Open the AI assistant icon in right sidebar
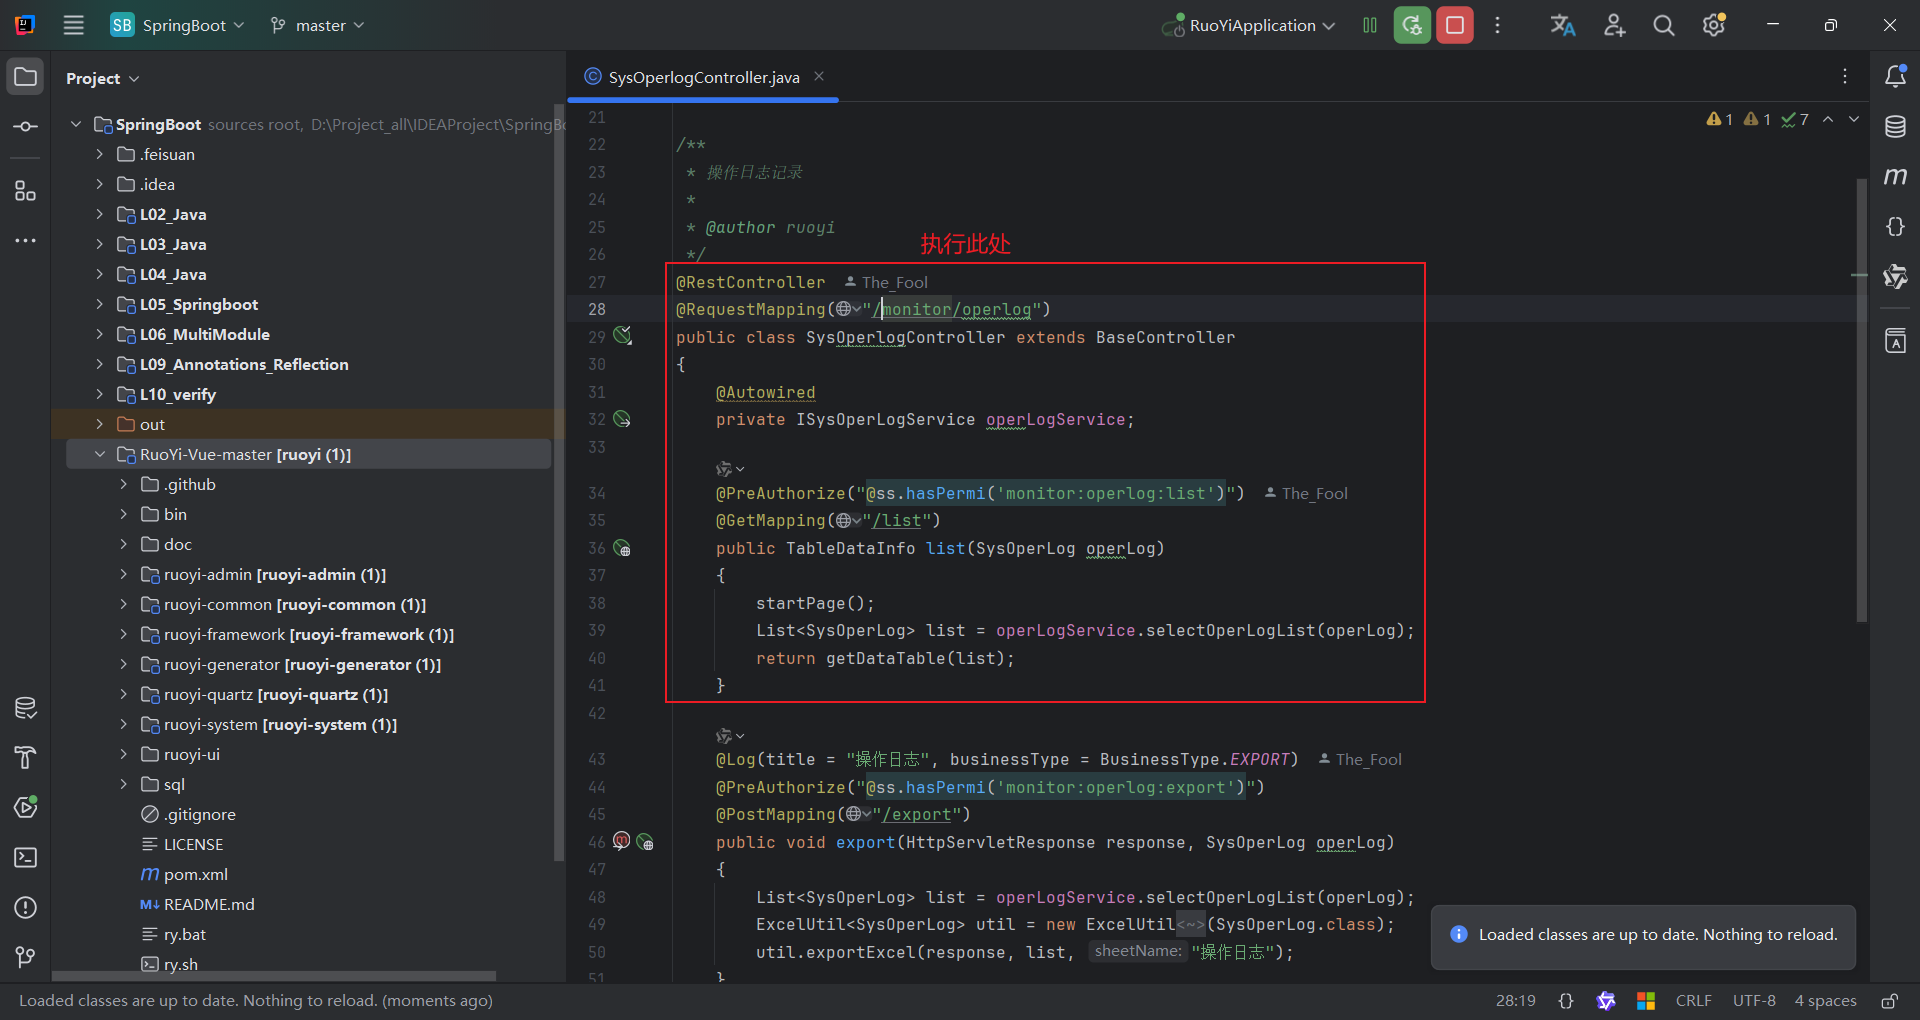Viewport: 1920px width, 1020px height. click(1895, 277)
